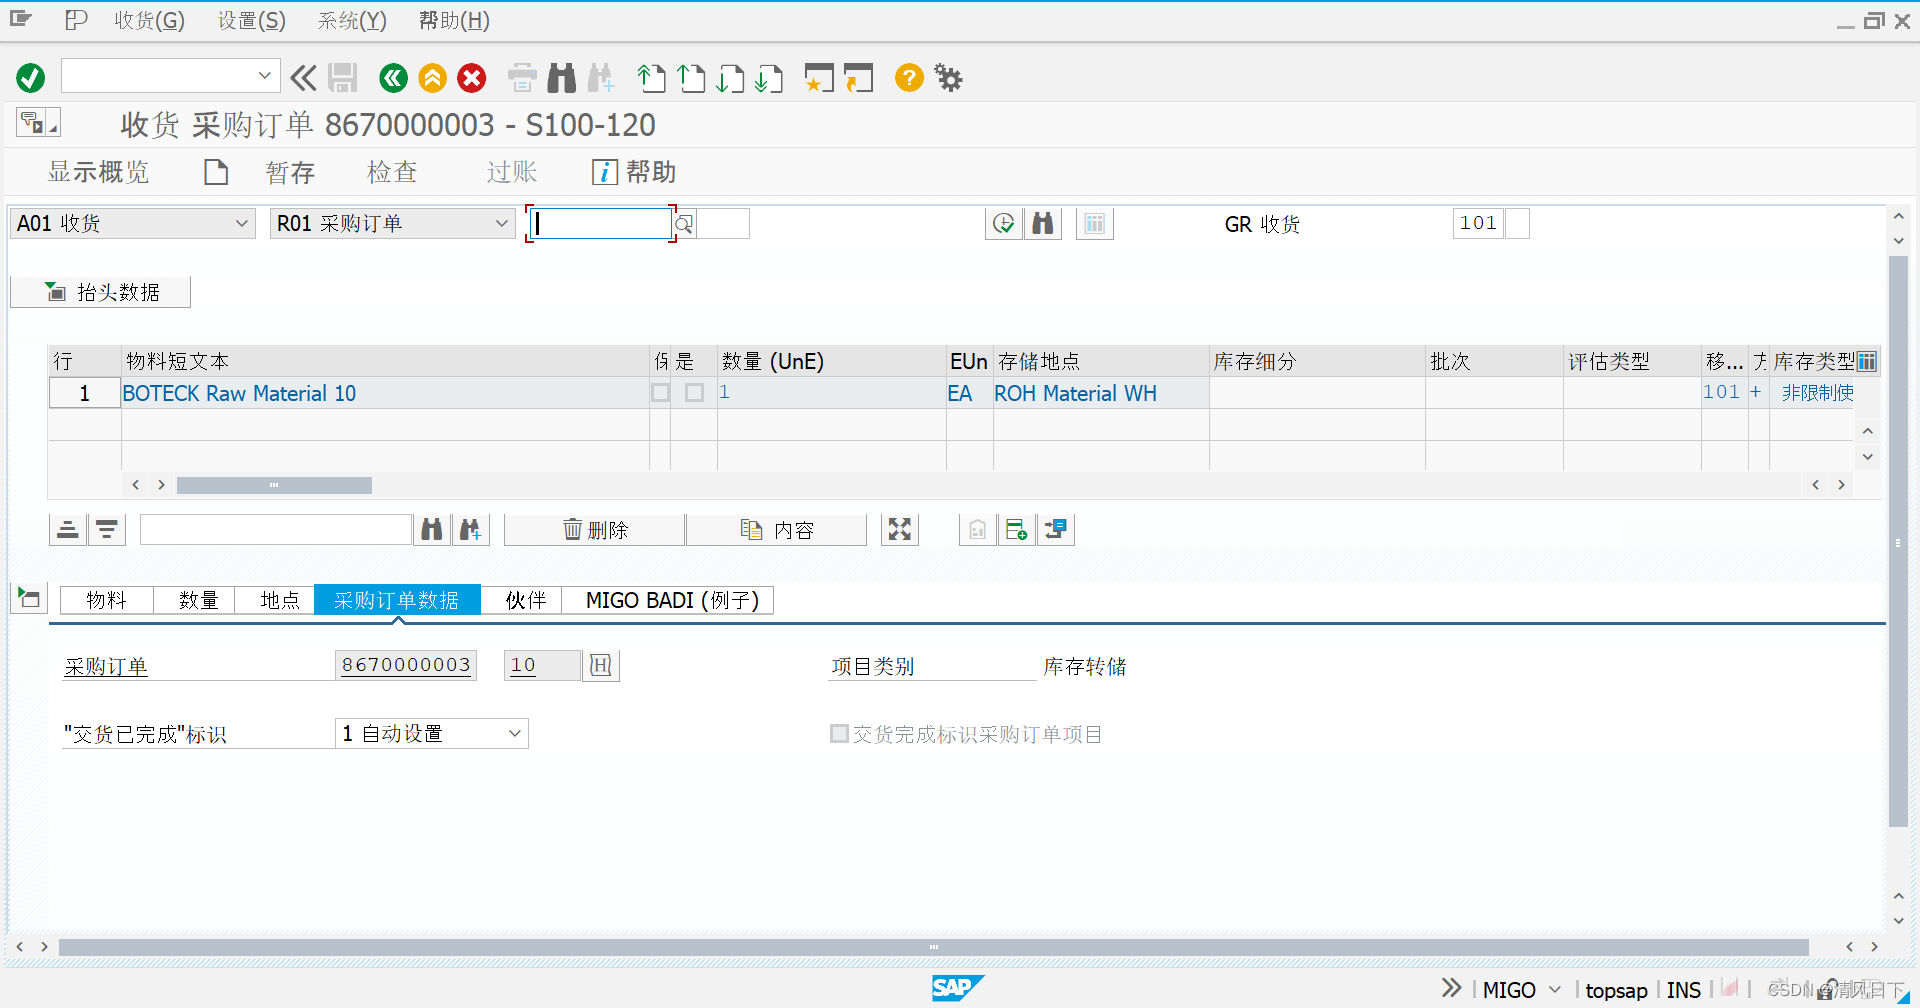Click the item table horizontal scrollbar thumb
This screenshot has height=1008, width=1920.
[274, 485]
